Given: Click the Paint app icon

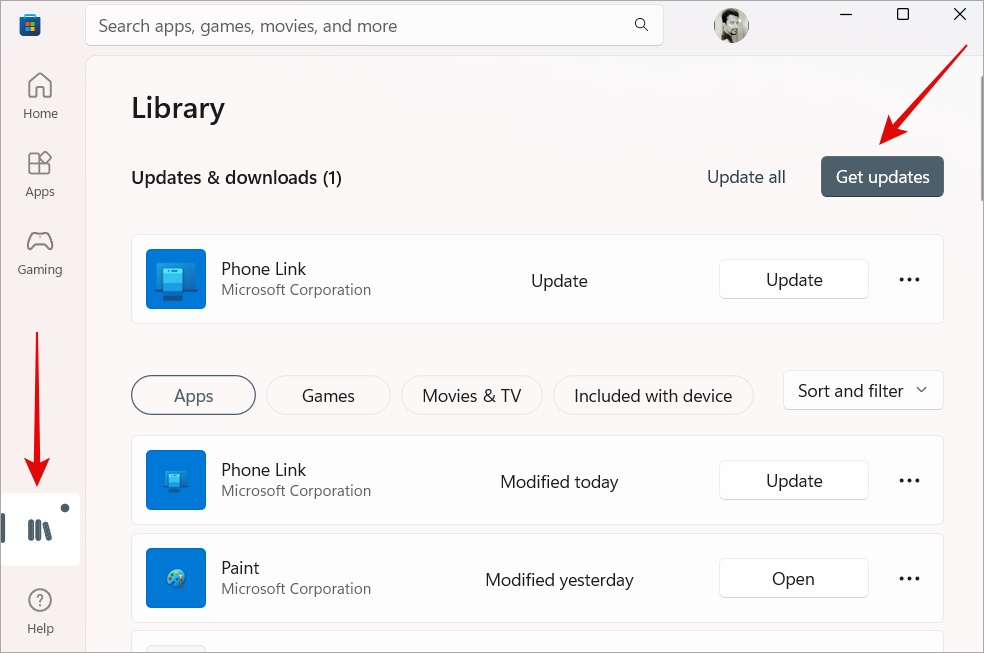Looking at the screenshot, I should coord(176,578).
